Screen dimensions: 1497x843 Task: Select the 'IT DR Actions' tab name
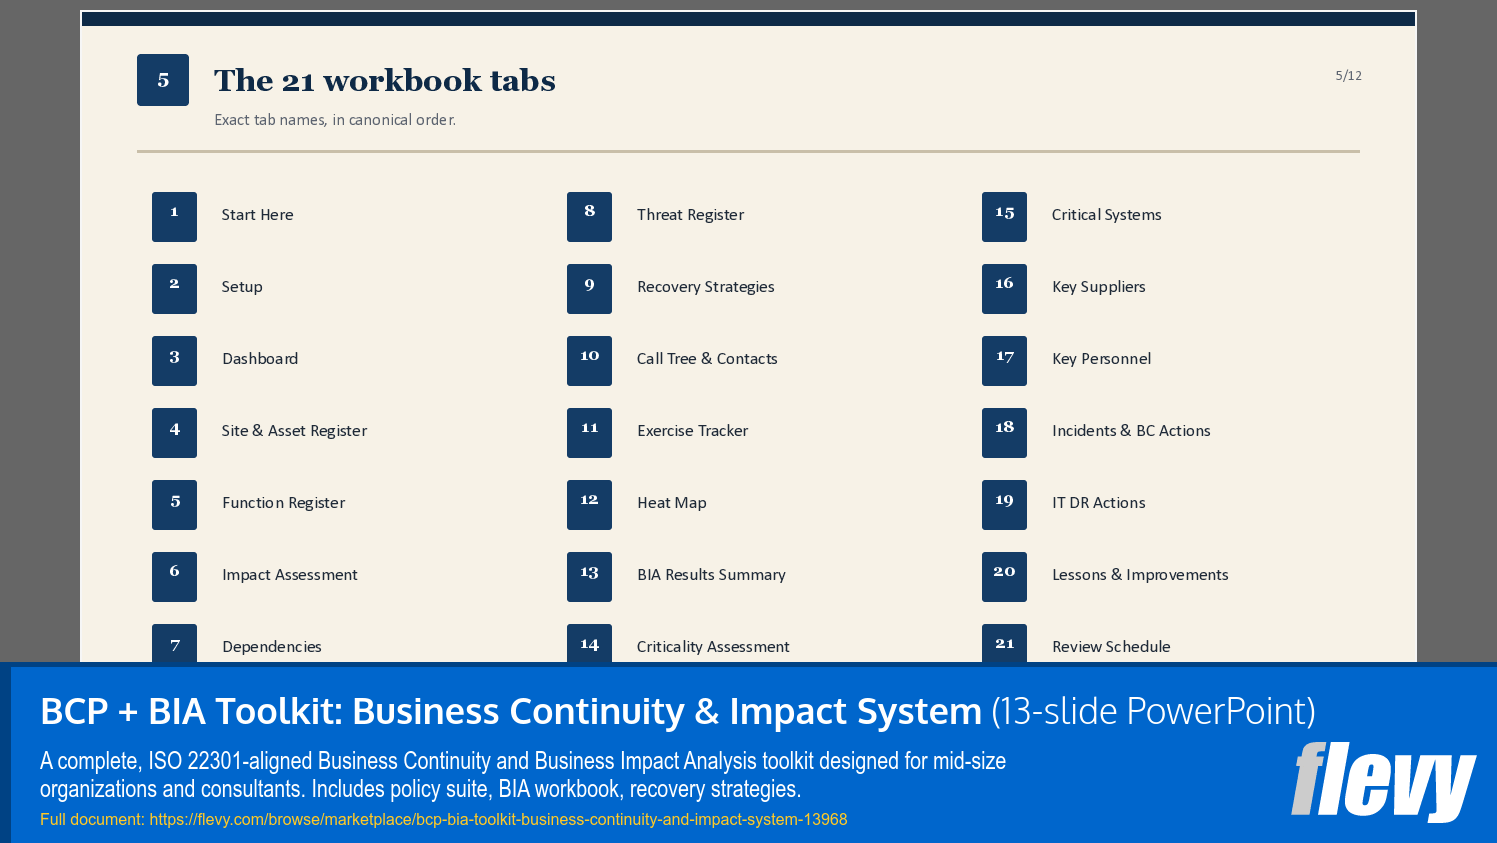point(1099,503)
